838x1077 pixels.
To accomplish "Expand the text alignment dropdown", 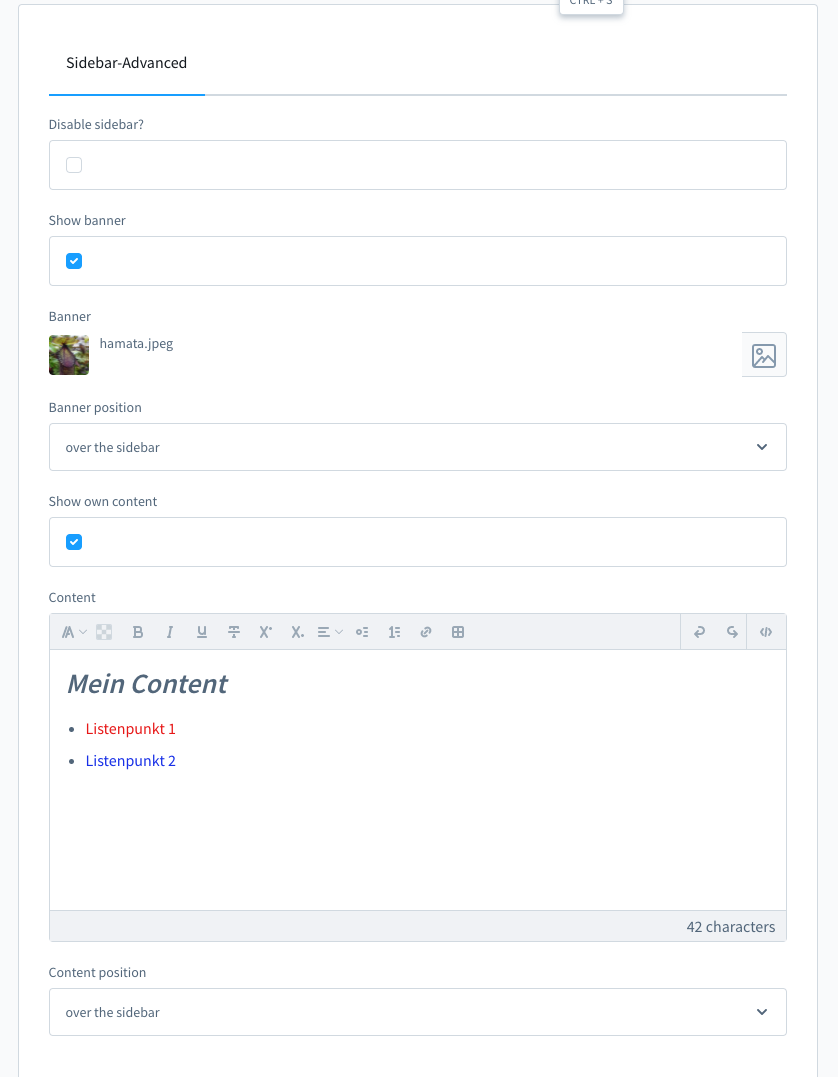I will pos(330,632).
